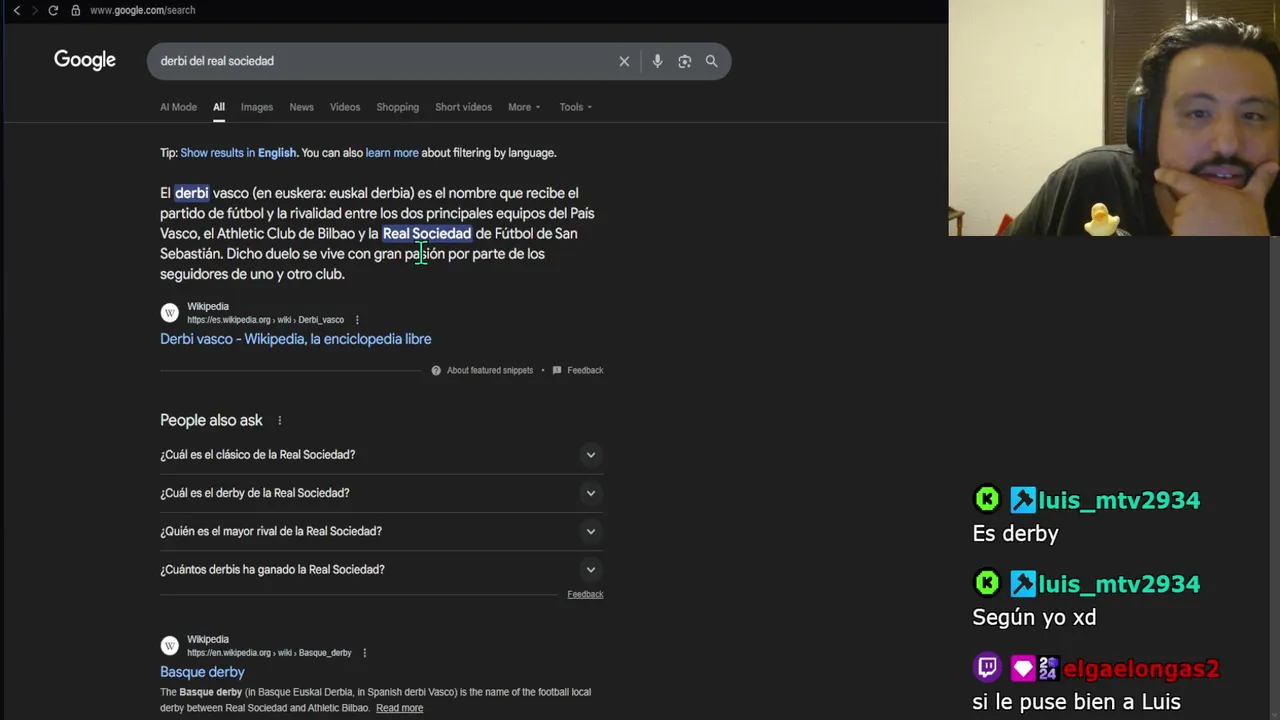Open Basque derby Wikipedia result
1280x720 pixels.
pos(202,672)
